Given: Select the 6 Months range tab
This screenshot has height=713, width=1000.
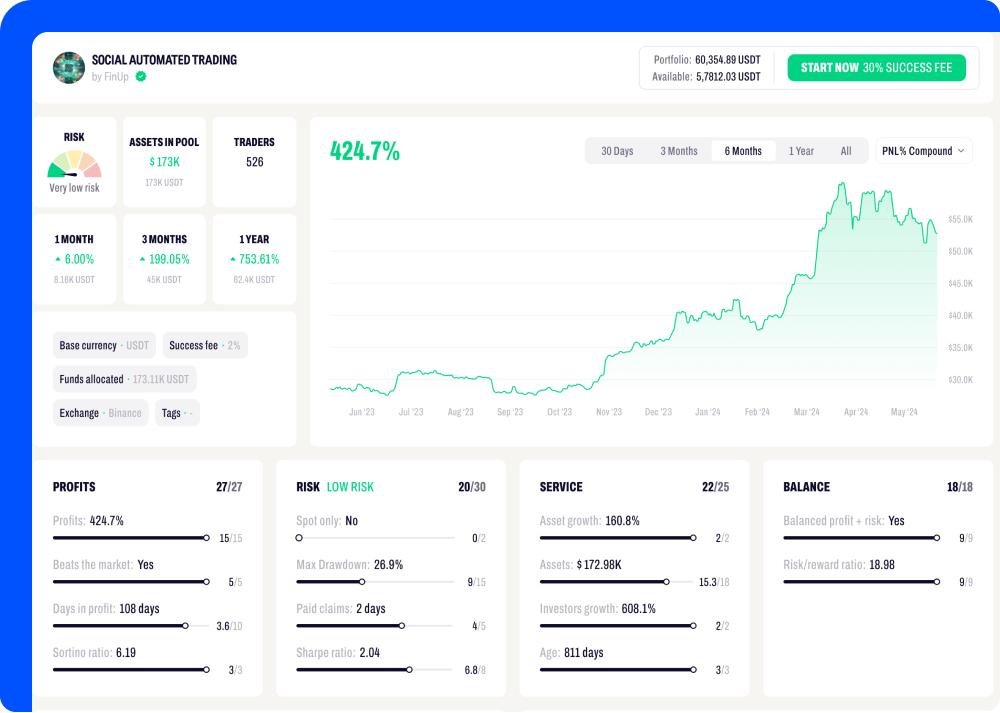Looking at the screenshot, I should pos(743,151).
